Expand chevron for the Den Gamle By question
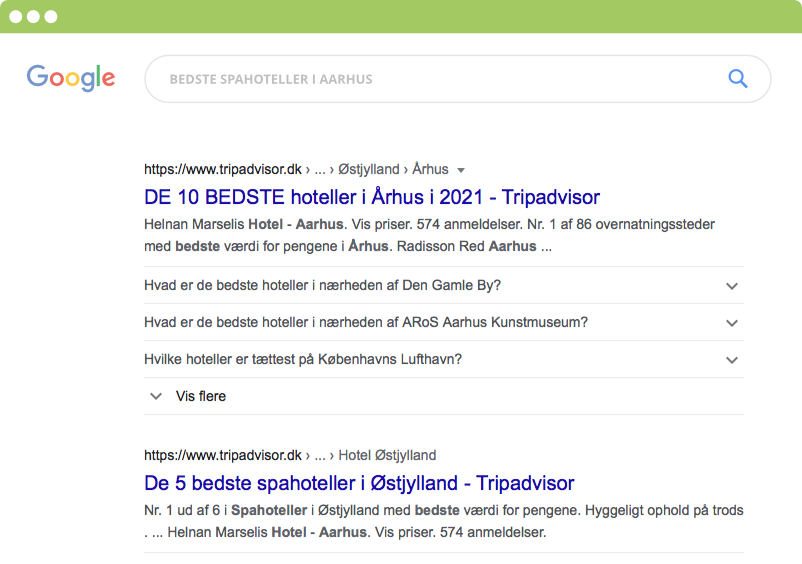Screen dimensions: 802x564 click(x=732, y=286)
